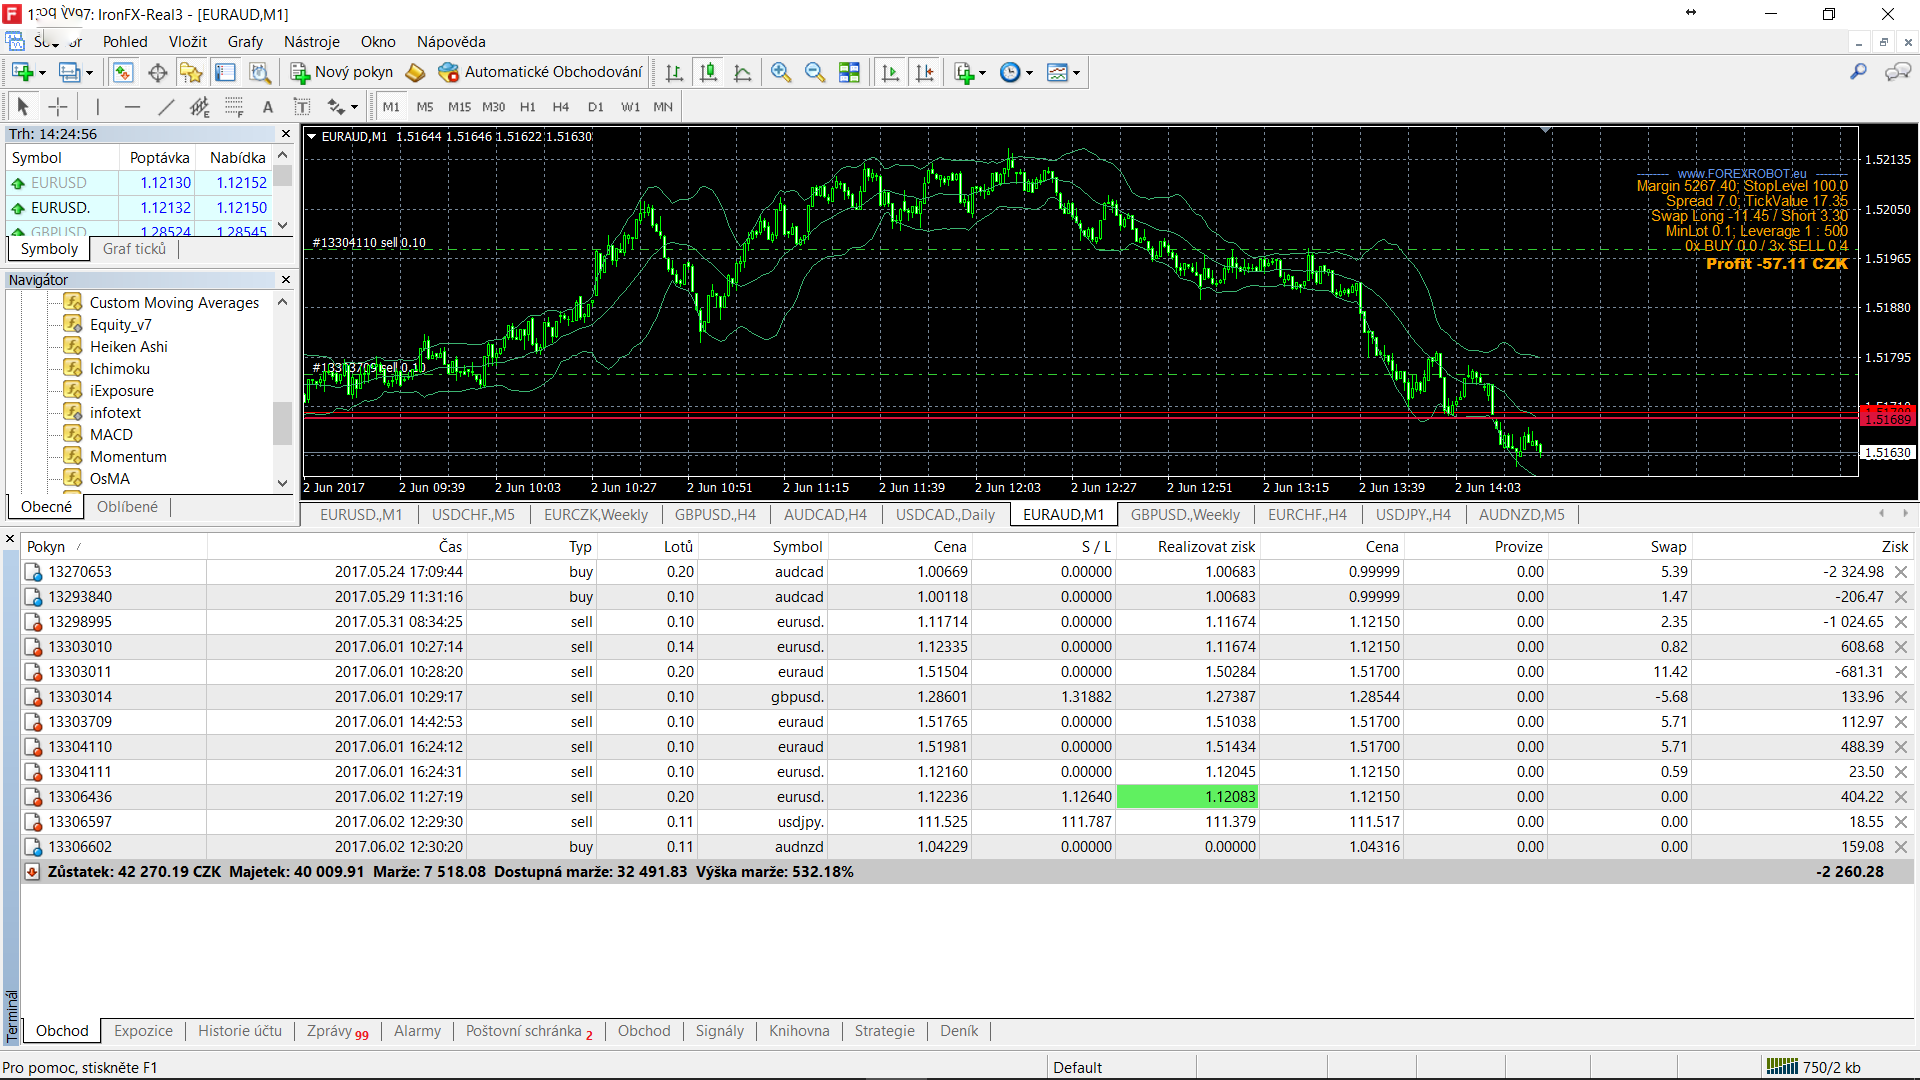Open the Nástroje menu
This screenshot has width=1920, height=1080.
pyautogui.click(x=311, y=42)
